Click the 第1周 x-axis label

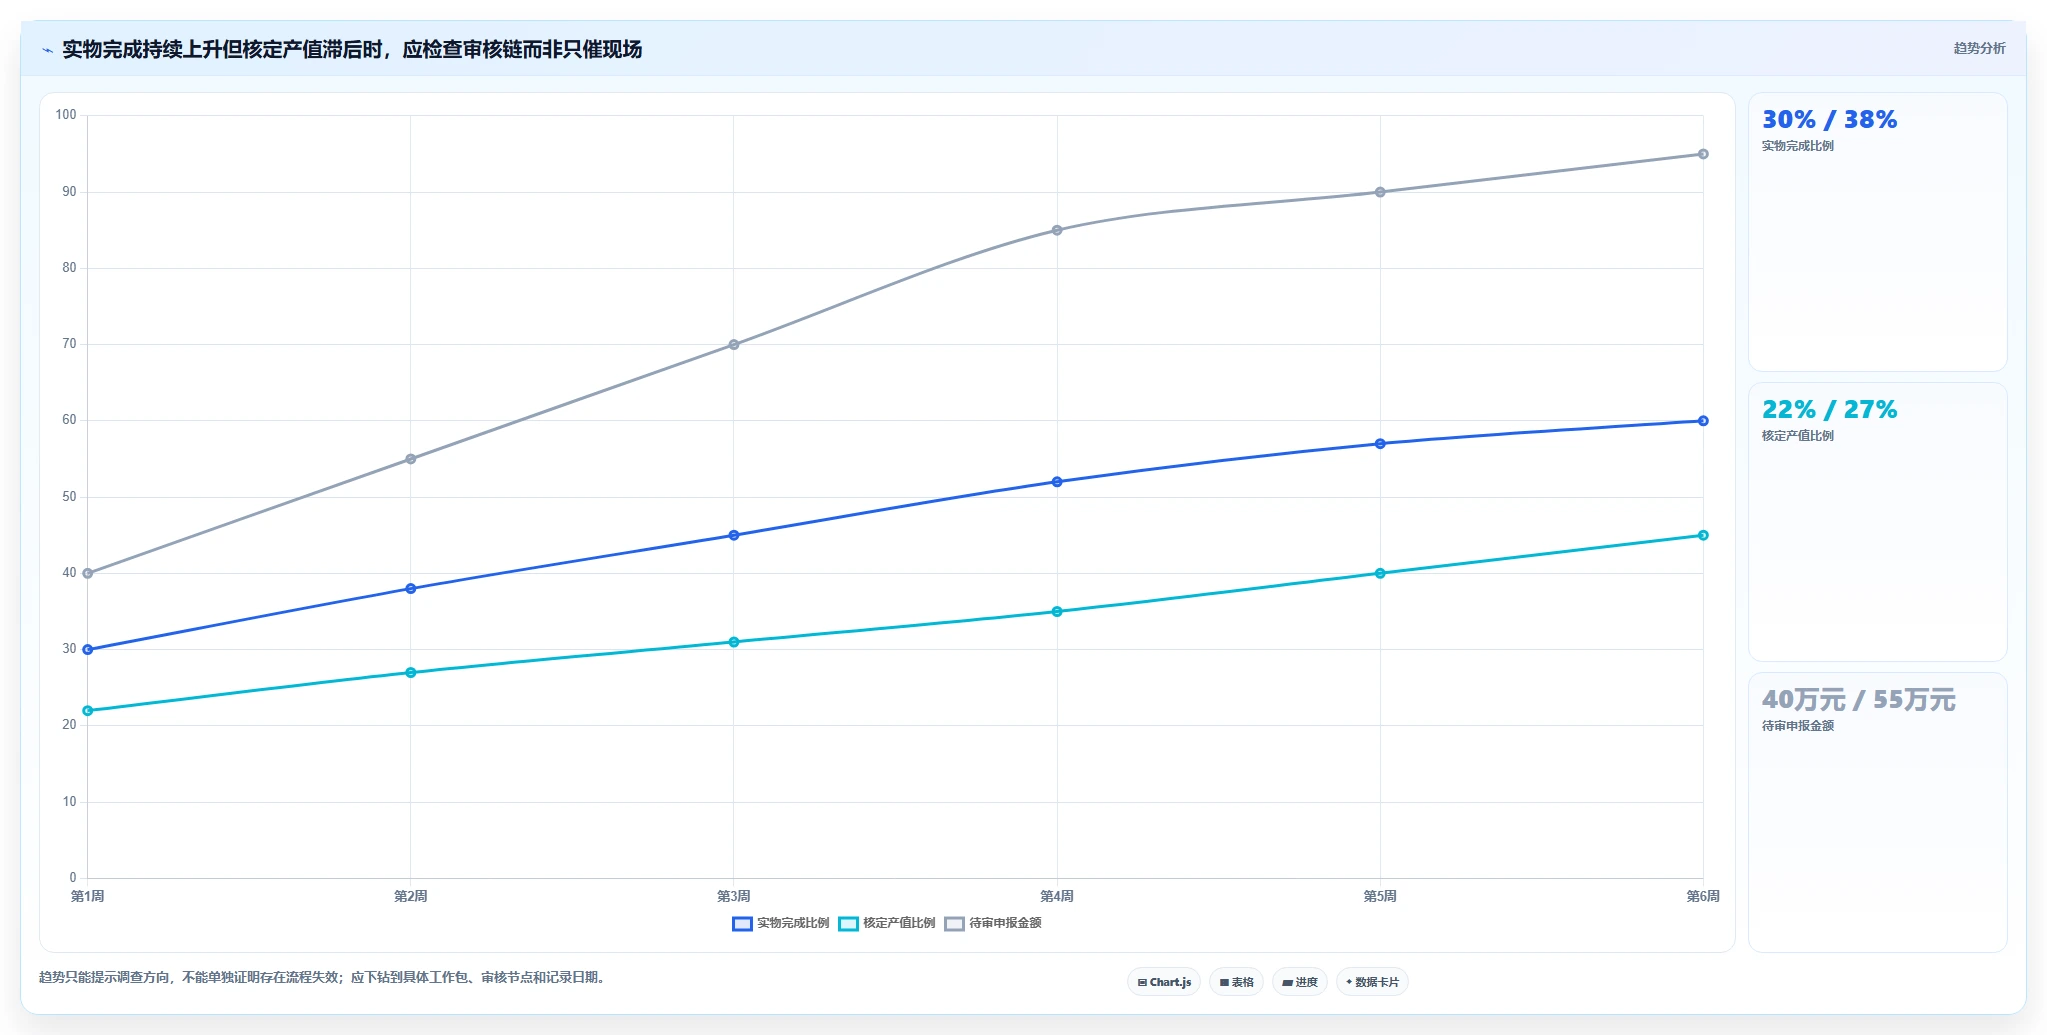tap(88, 896)
